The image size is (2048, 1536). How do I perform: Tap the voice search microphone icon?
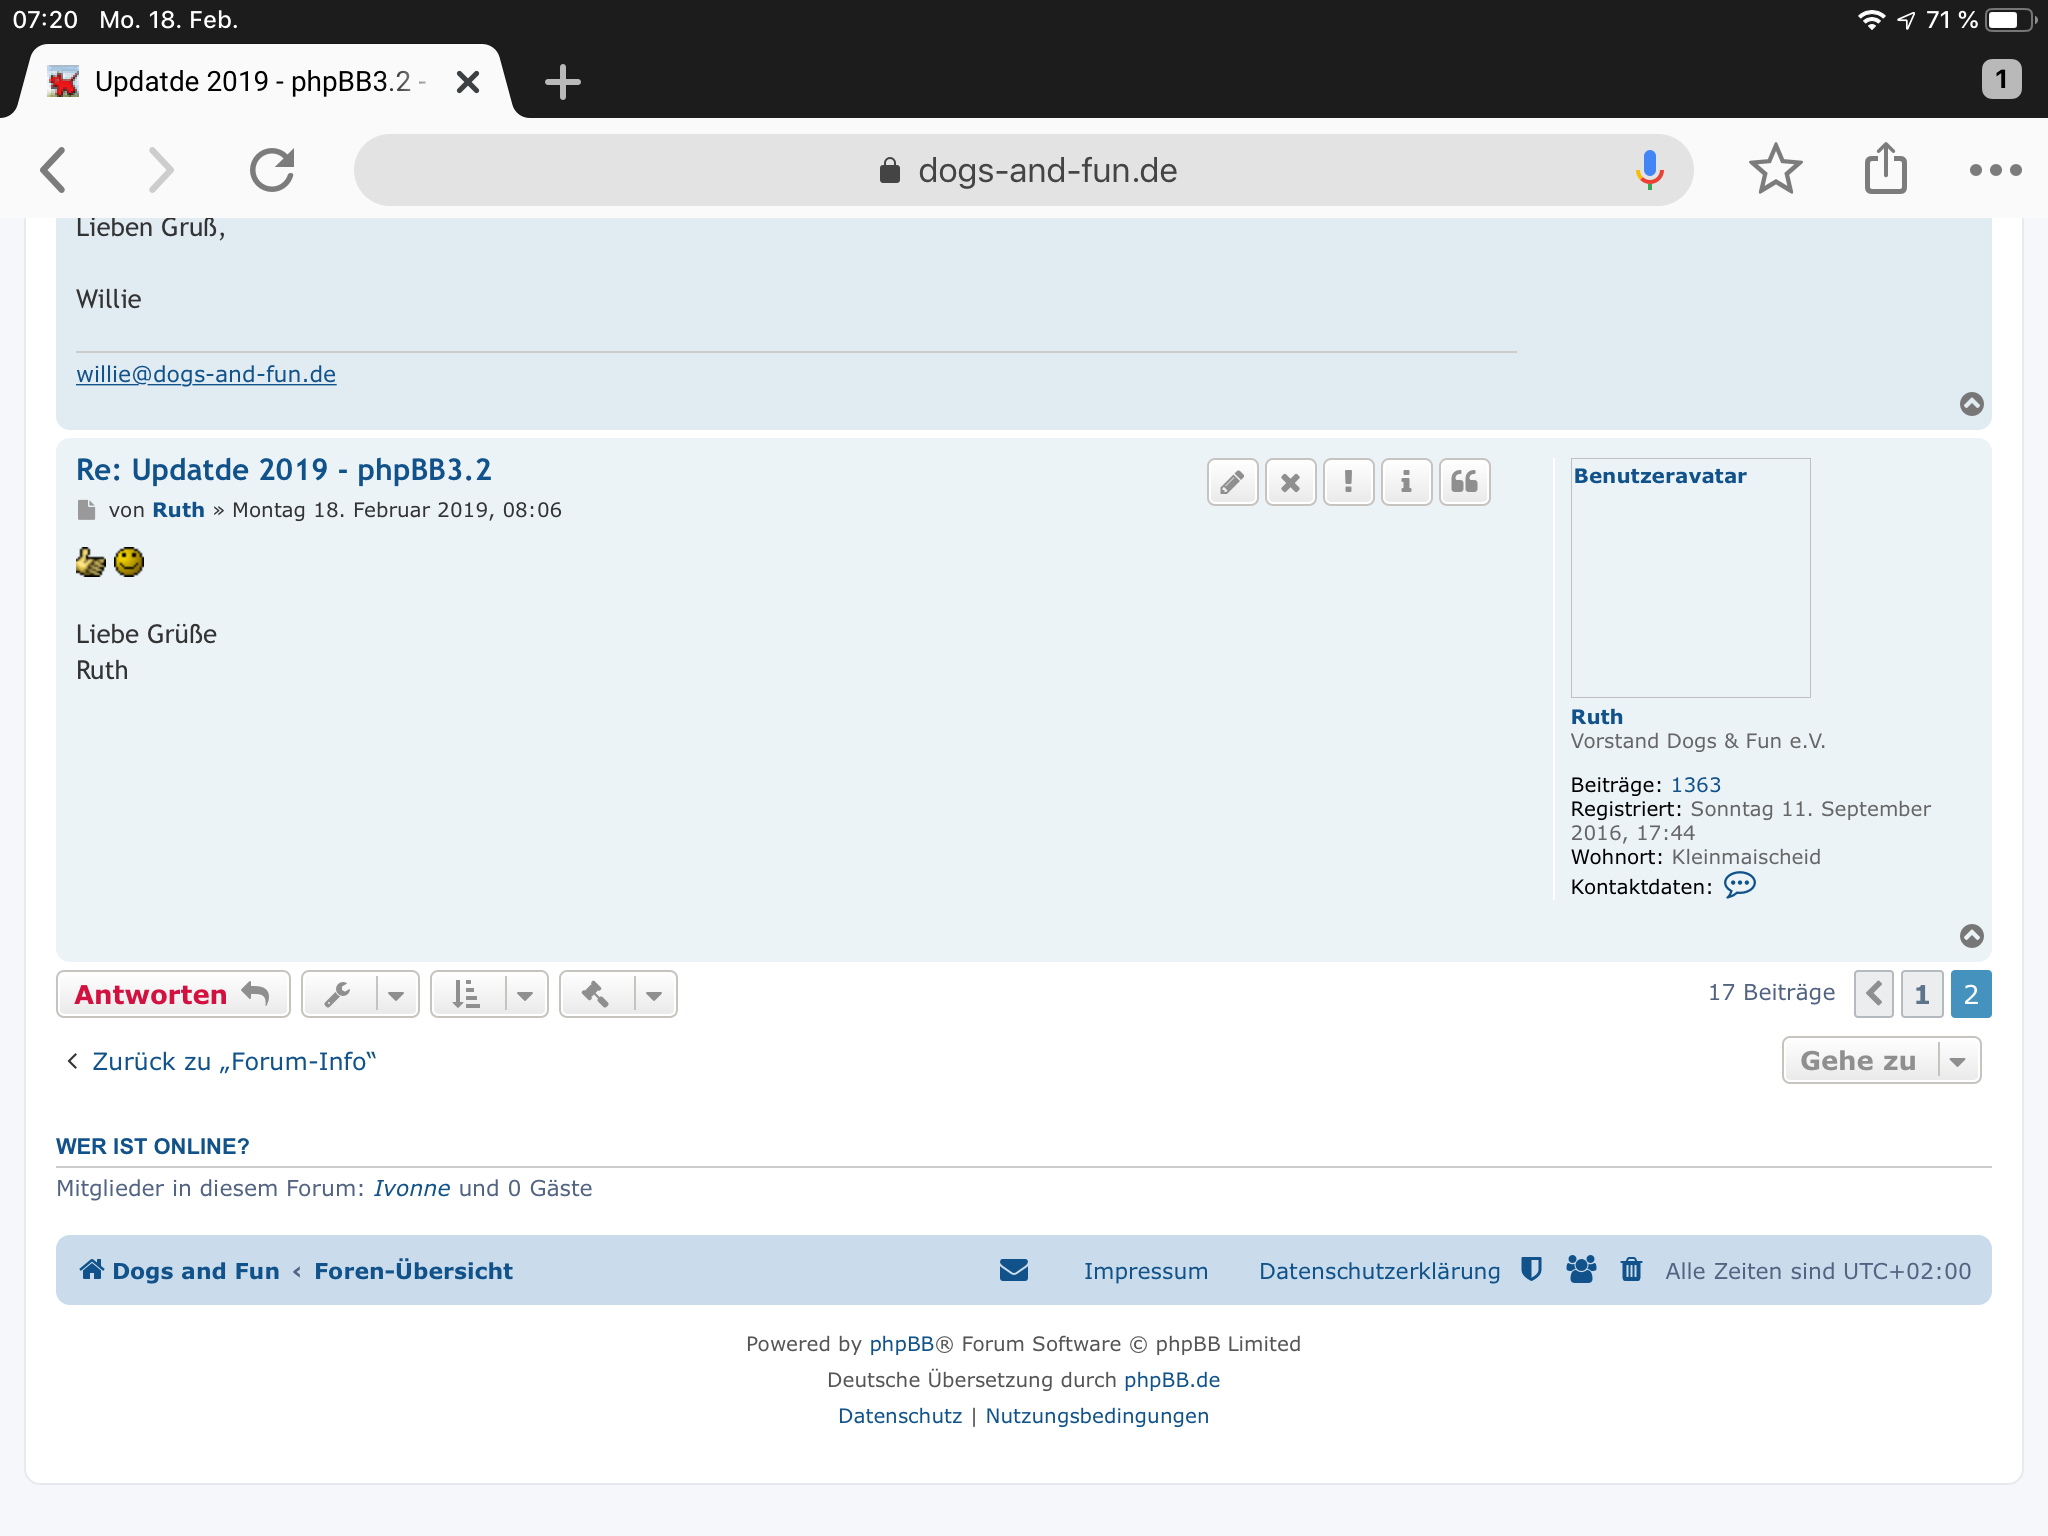pyautogui.click(x=1649, y=170)
